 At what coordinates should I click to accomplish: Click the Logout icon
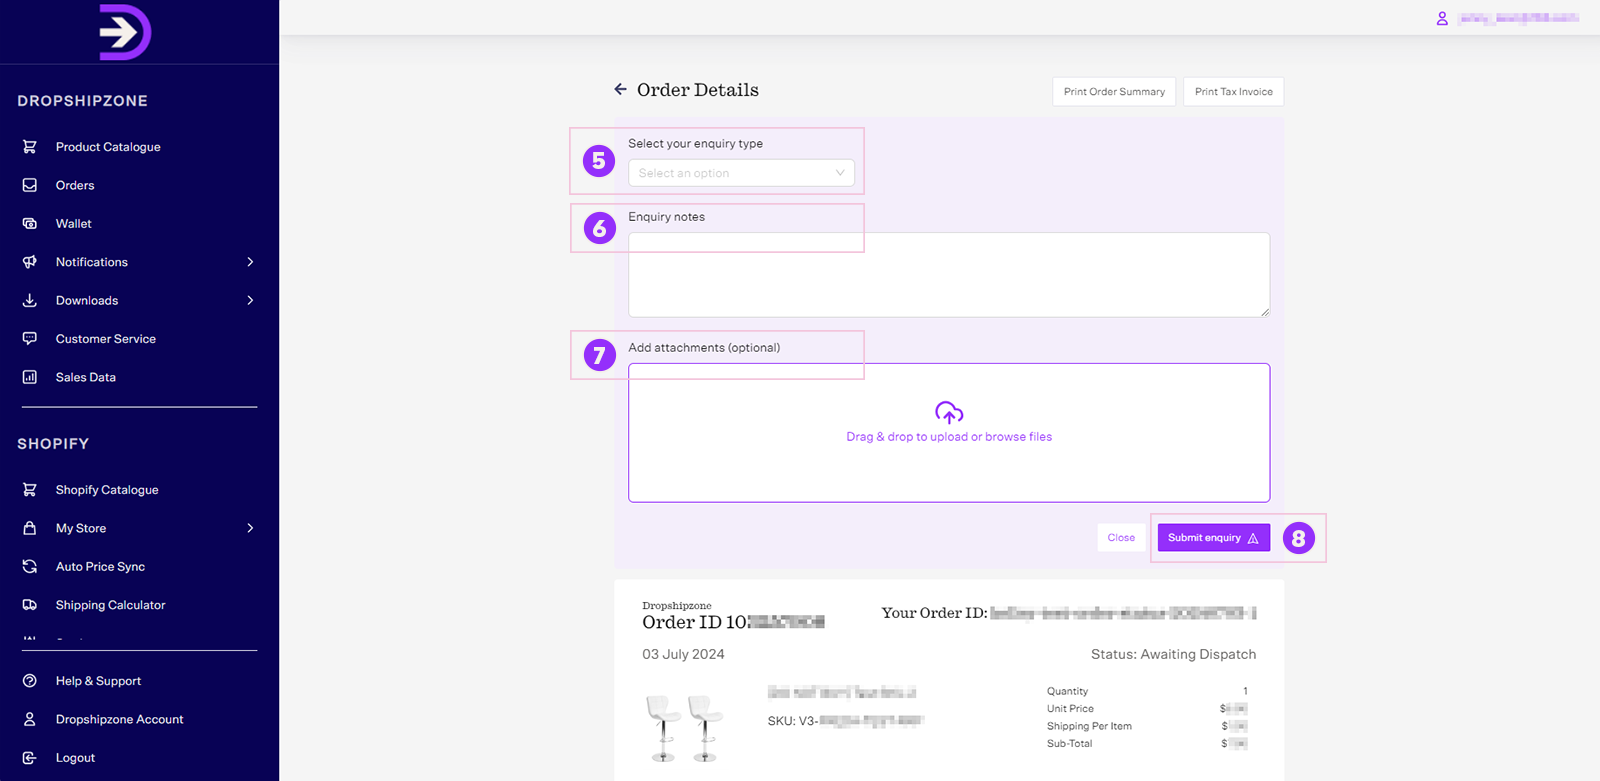point(30,758)
